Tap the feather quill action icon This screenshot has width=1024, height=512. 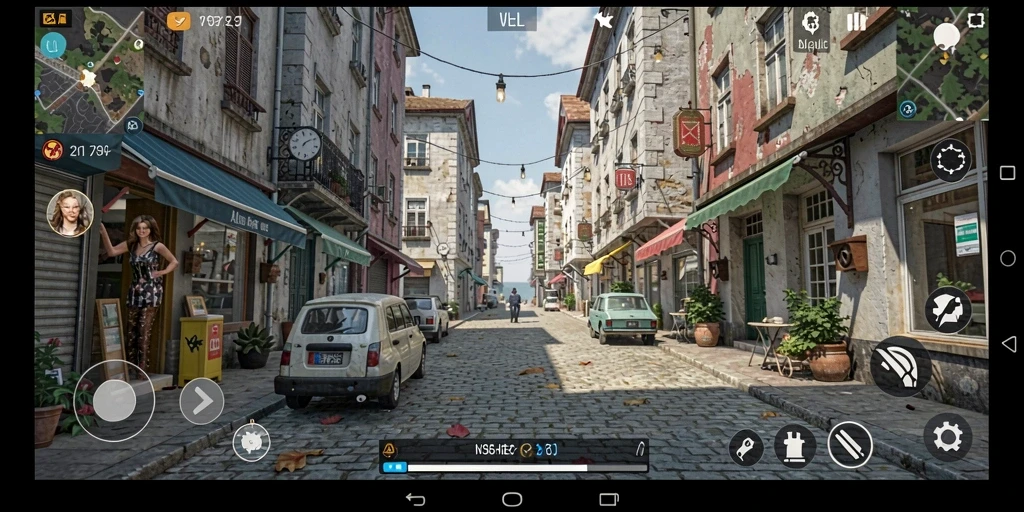tap(948, 310)
